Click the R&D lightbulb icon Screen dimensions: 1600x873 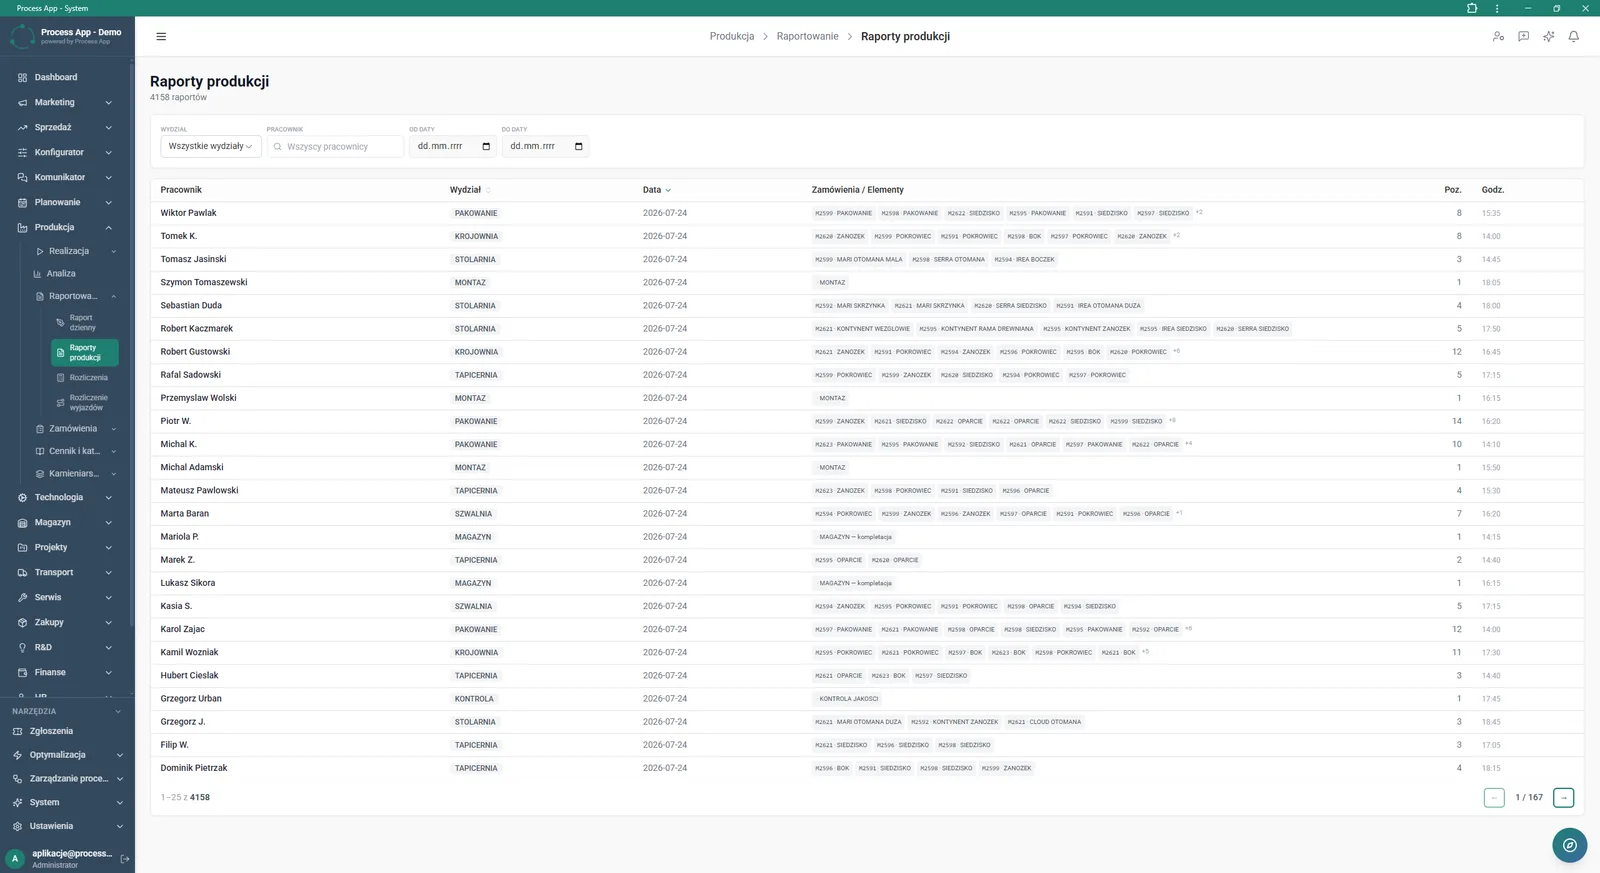pyautogui.click(x=22, y=647)
